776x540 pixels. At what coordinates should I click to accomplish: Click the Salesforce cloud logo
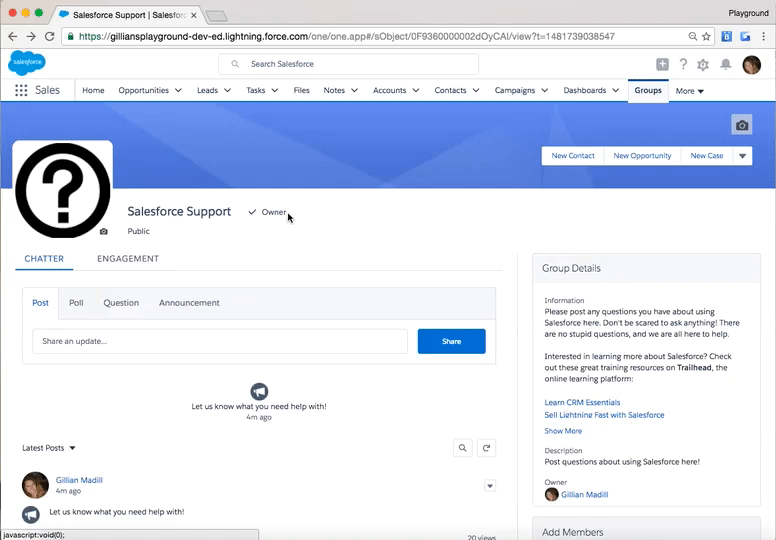[x=27, y=63]
